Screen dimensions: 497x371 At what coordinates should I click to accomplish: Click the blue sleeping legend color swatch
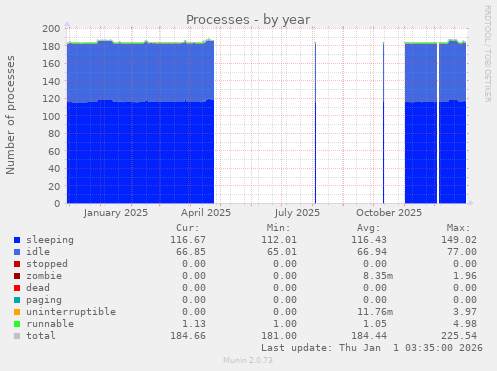17,240
